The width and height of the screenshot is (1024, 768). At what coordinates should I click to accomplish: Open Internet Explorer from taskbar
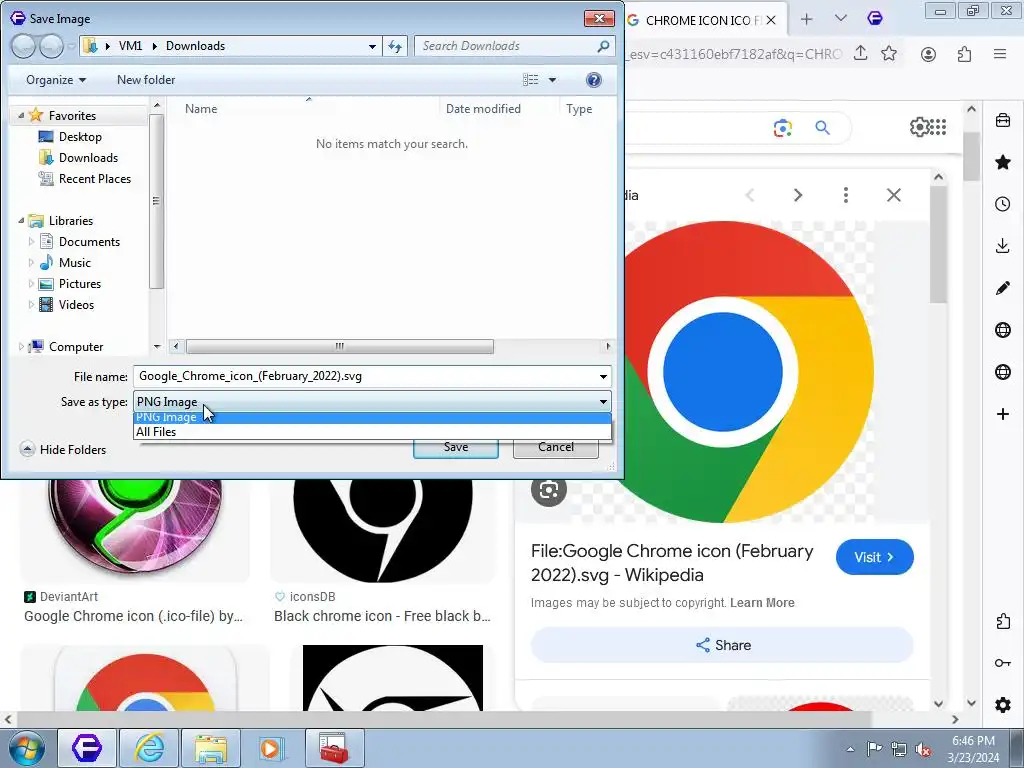(149, 748)
